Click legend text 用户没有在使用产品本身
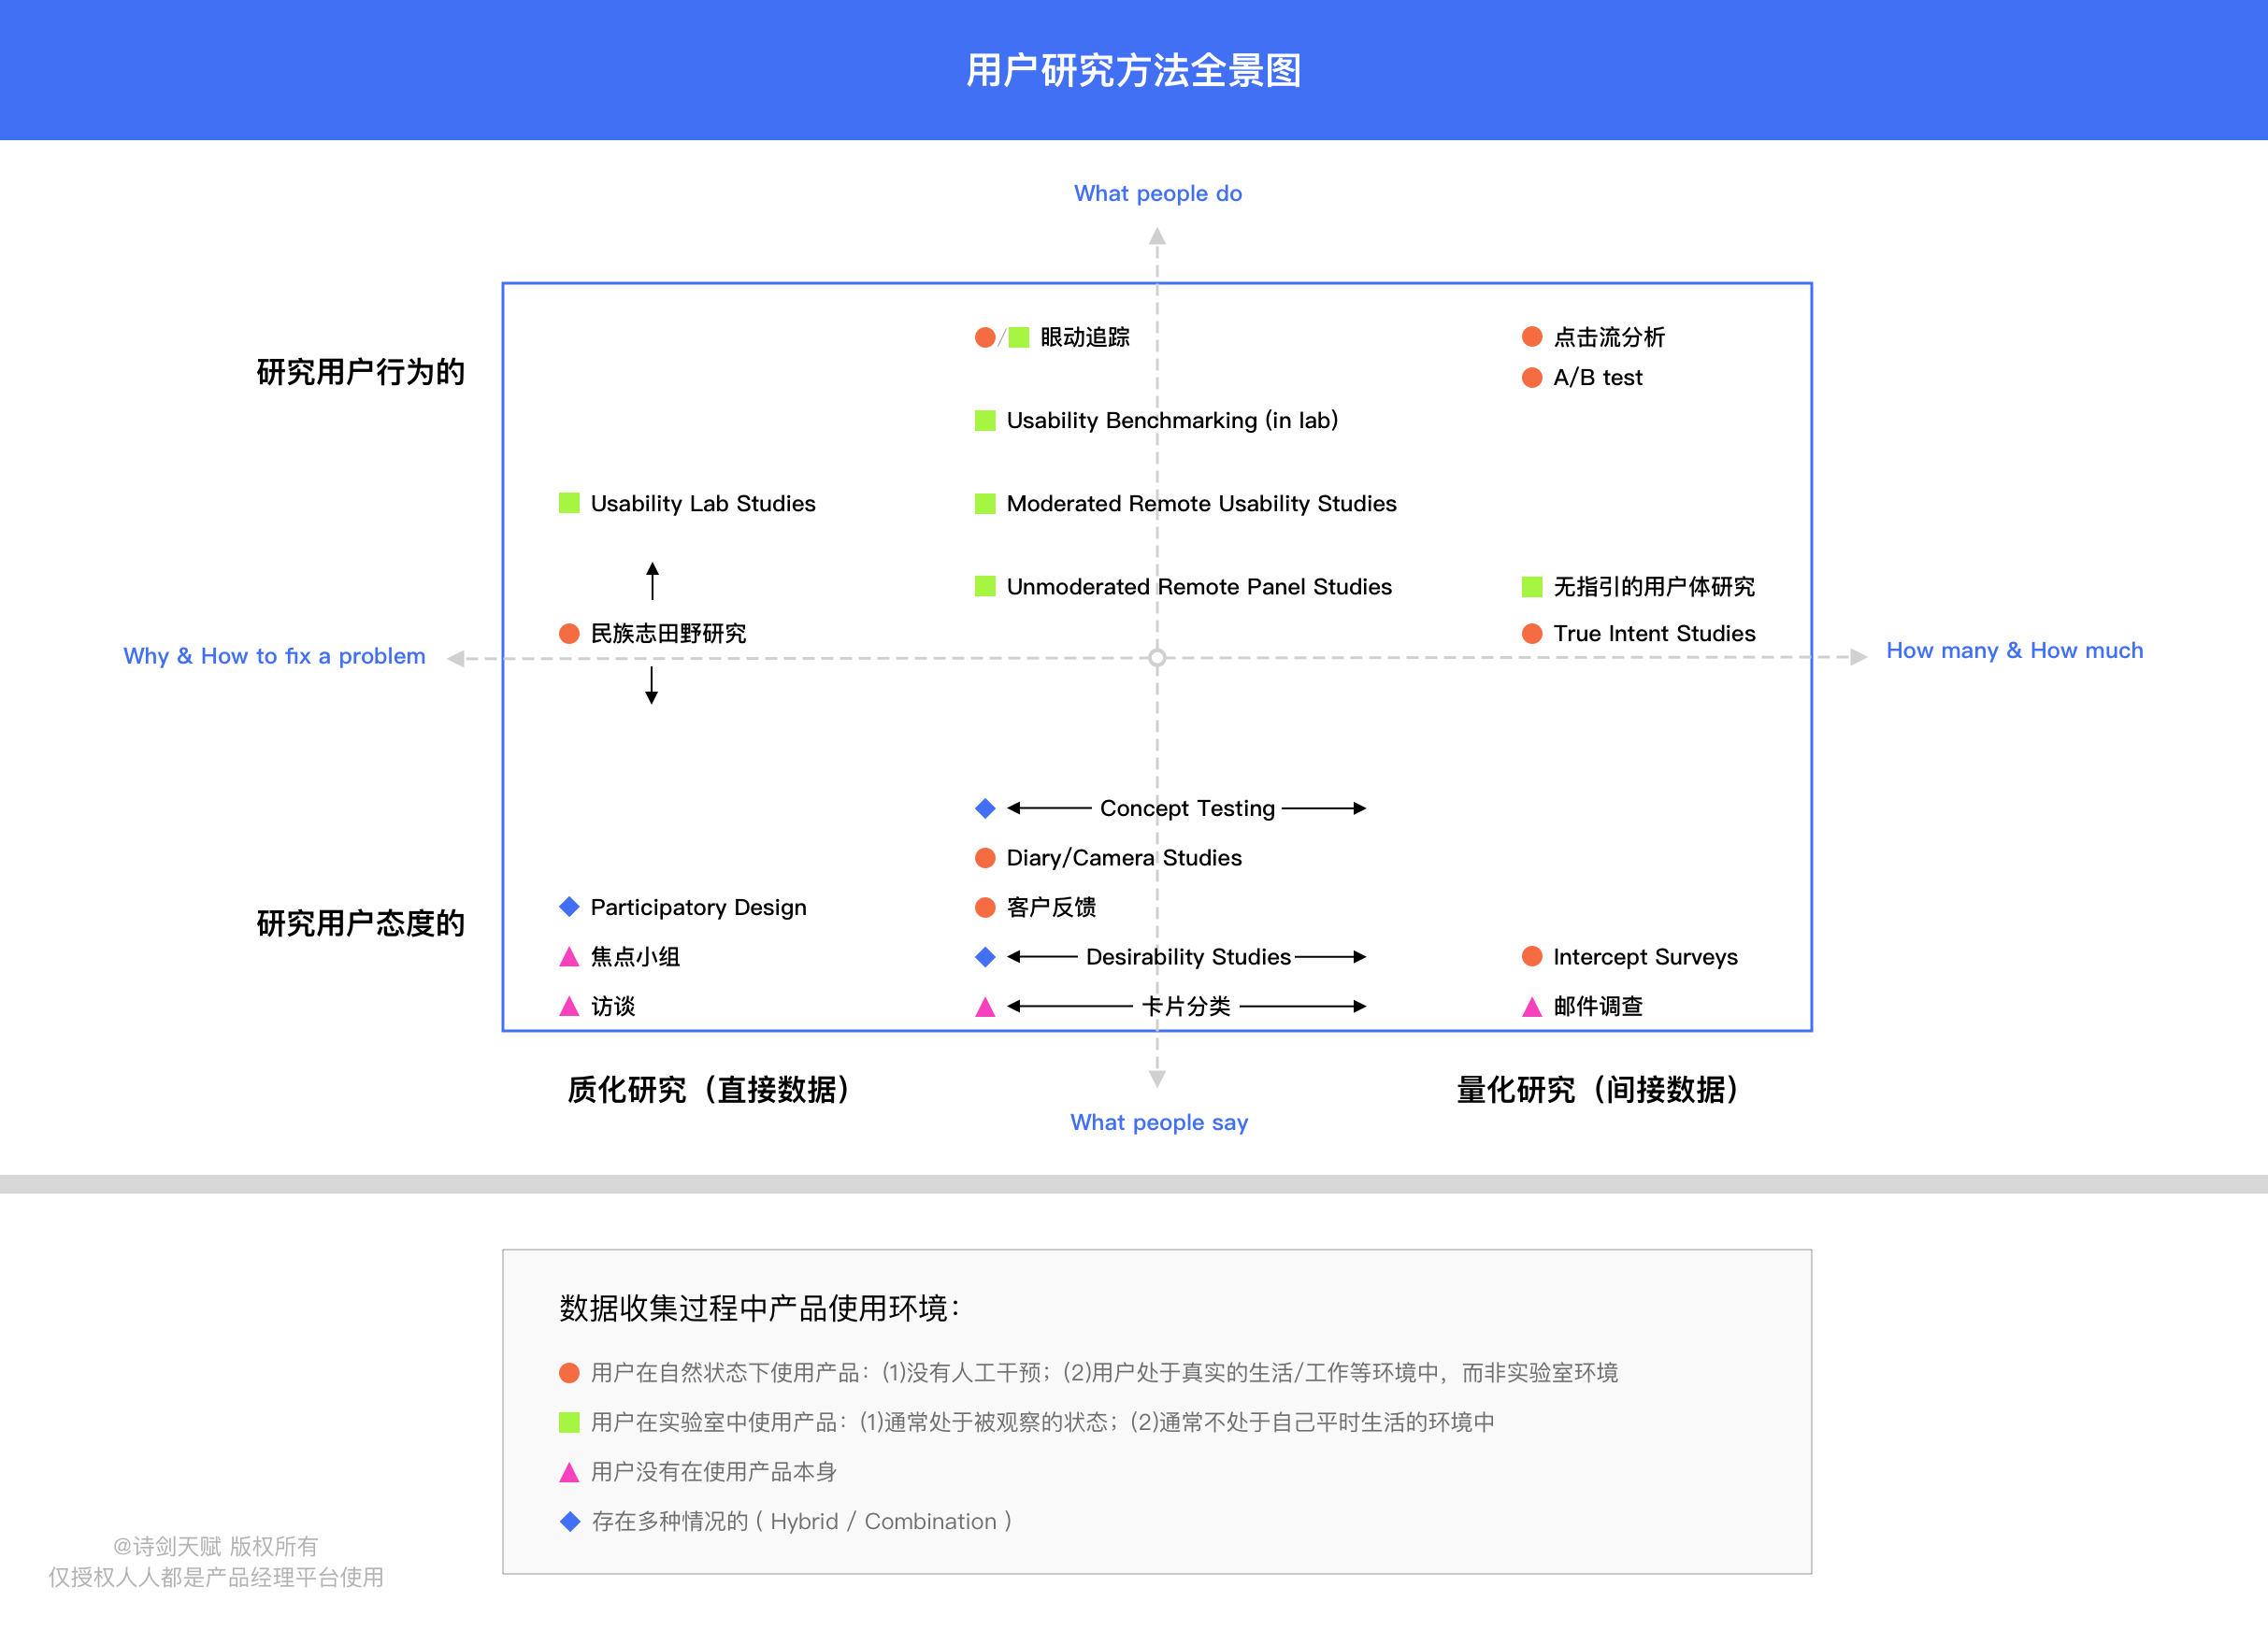 [x=713, y=1472]
